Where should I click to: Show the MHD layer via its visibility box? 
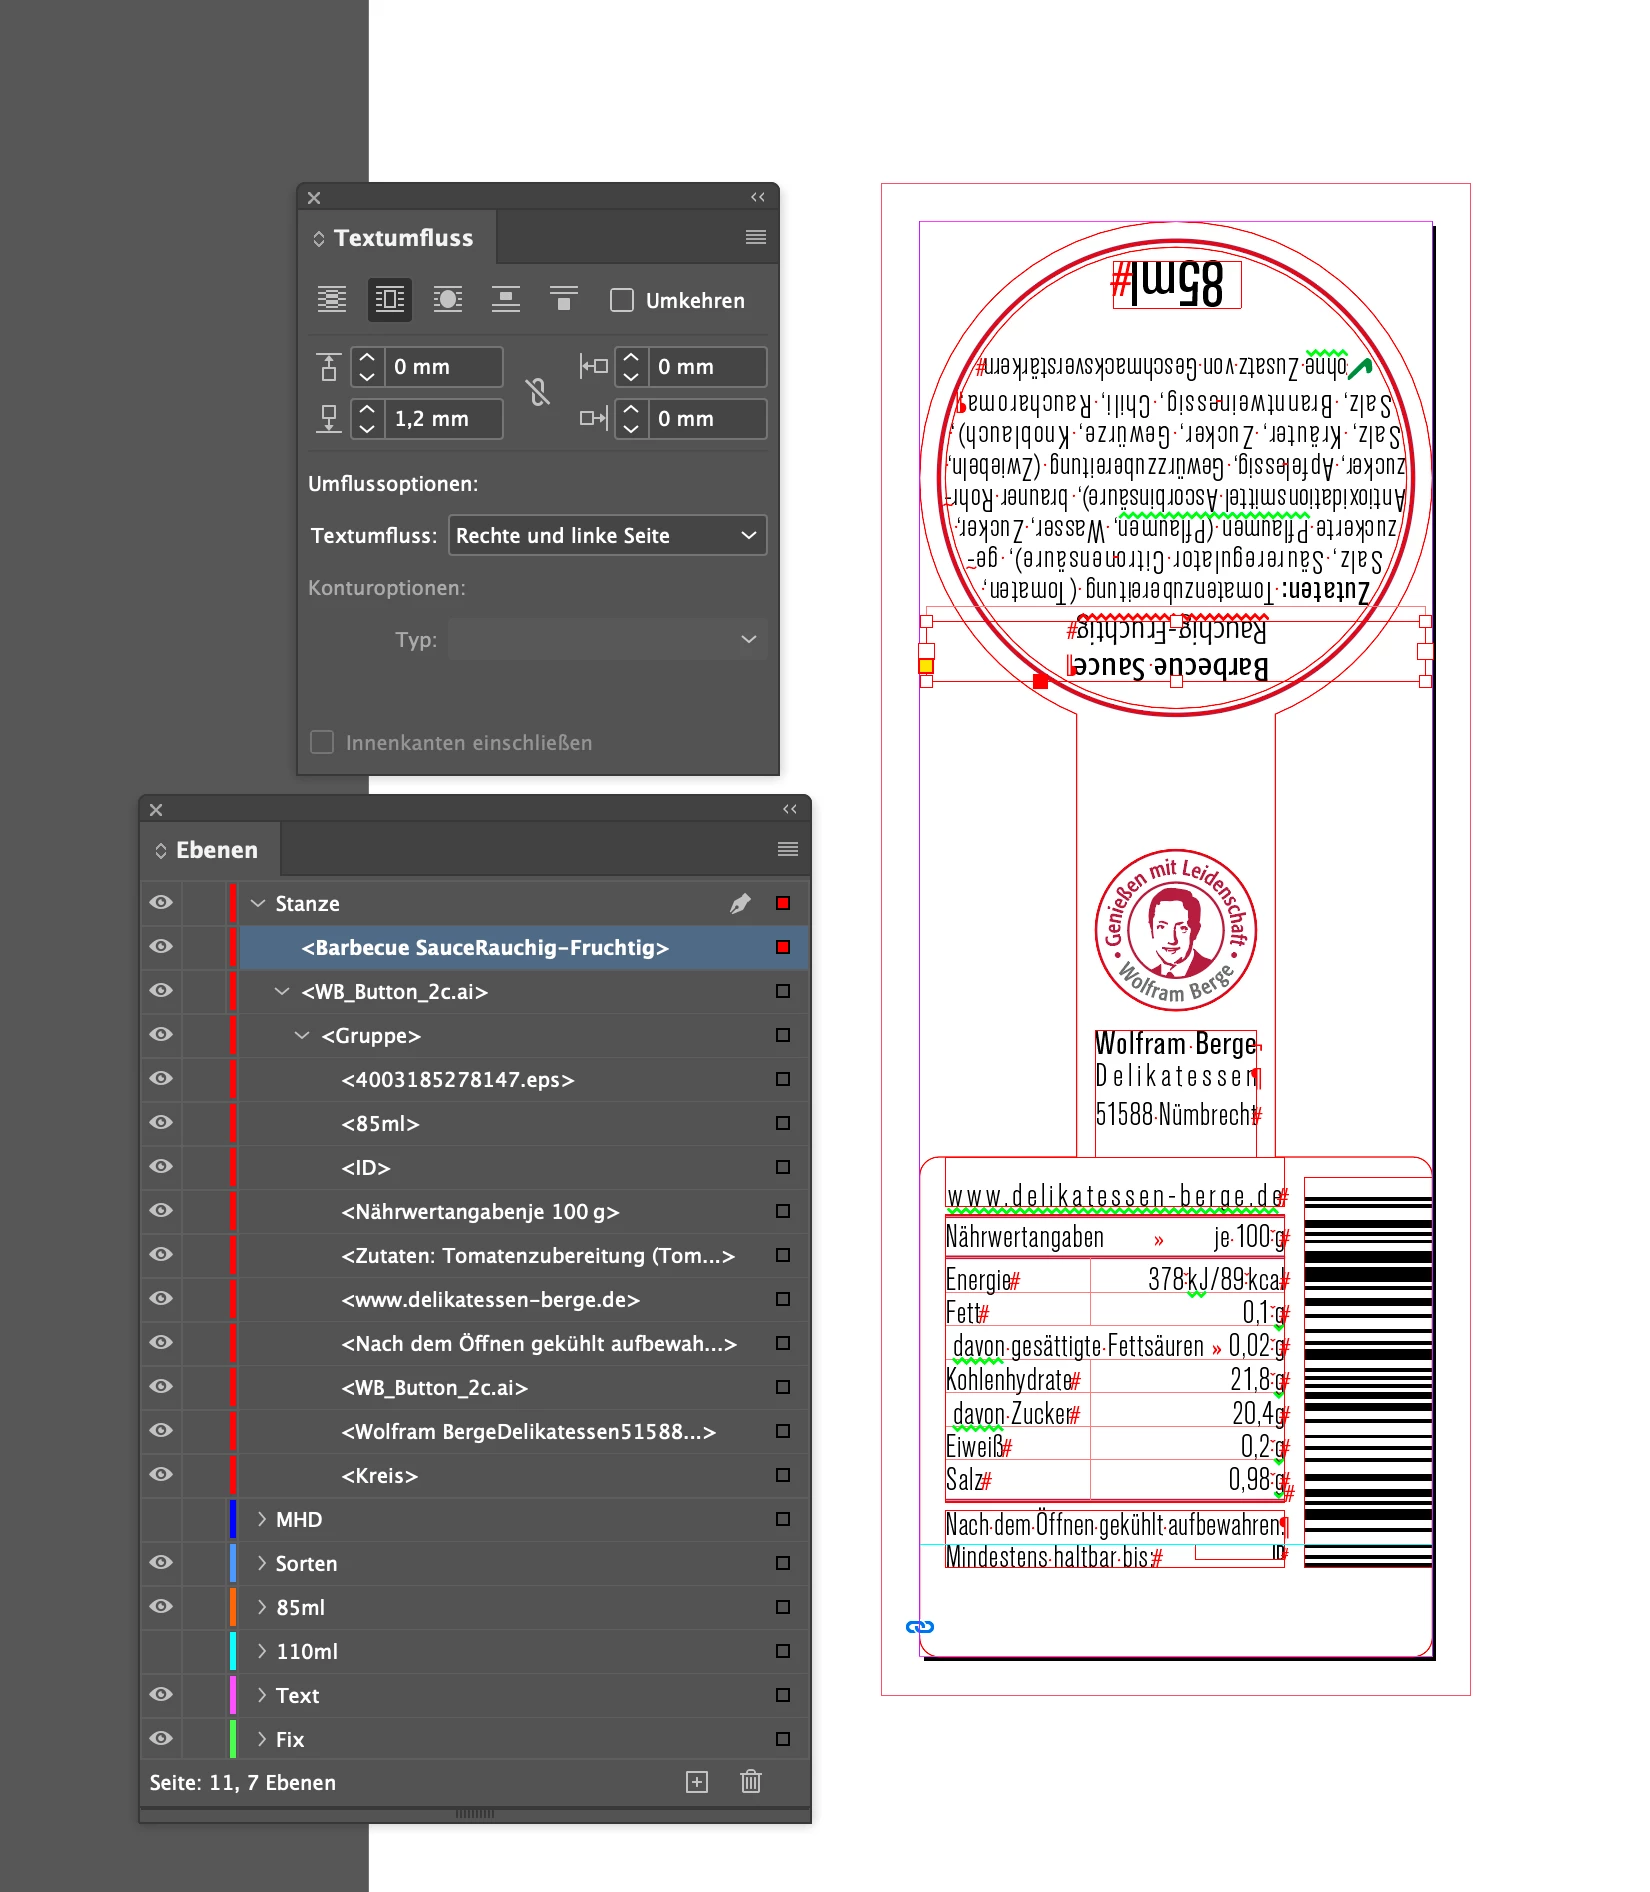click(161, 1519)
